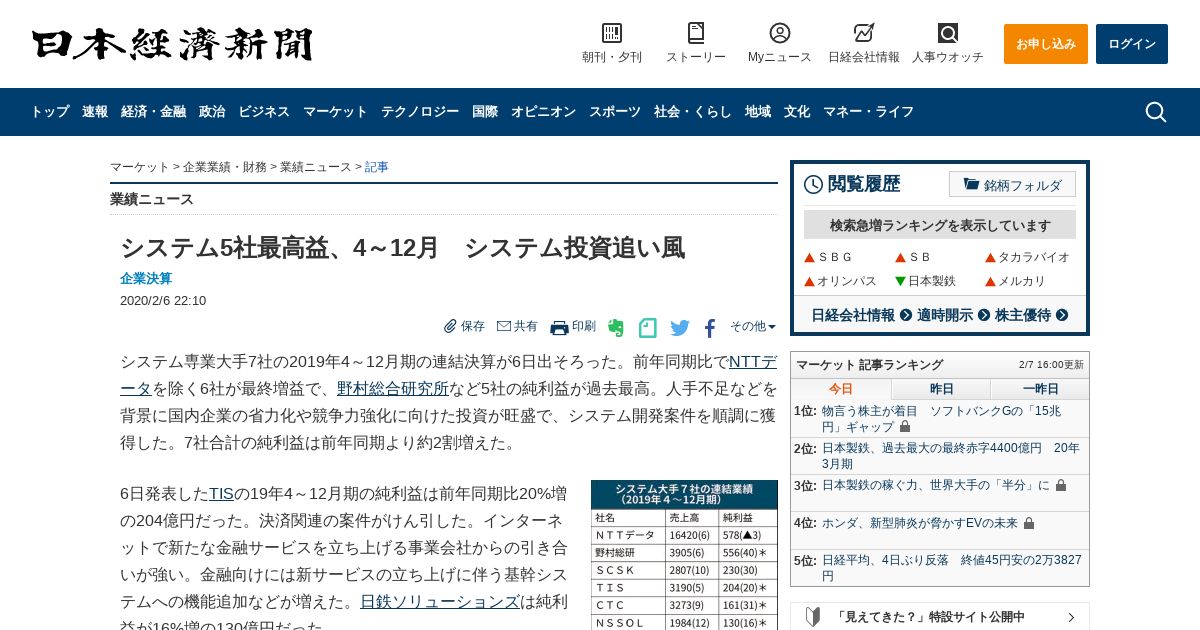Open rank 1 article 物言う株主が着目
This screenshot has width=1200, height=630.
point(941,419)
